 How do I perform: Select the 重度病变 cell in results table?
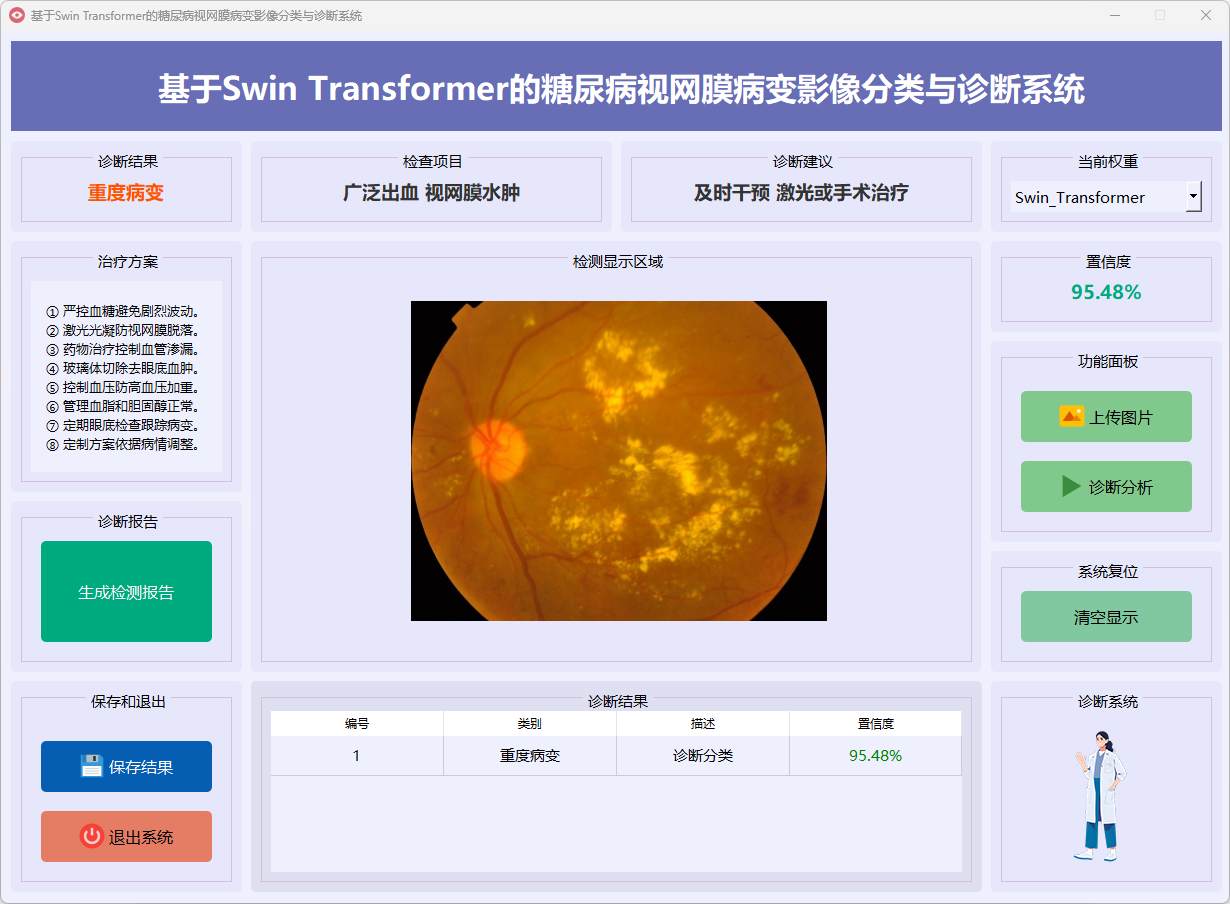click(530, 756)
